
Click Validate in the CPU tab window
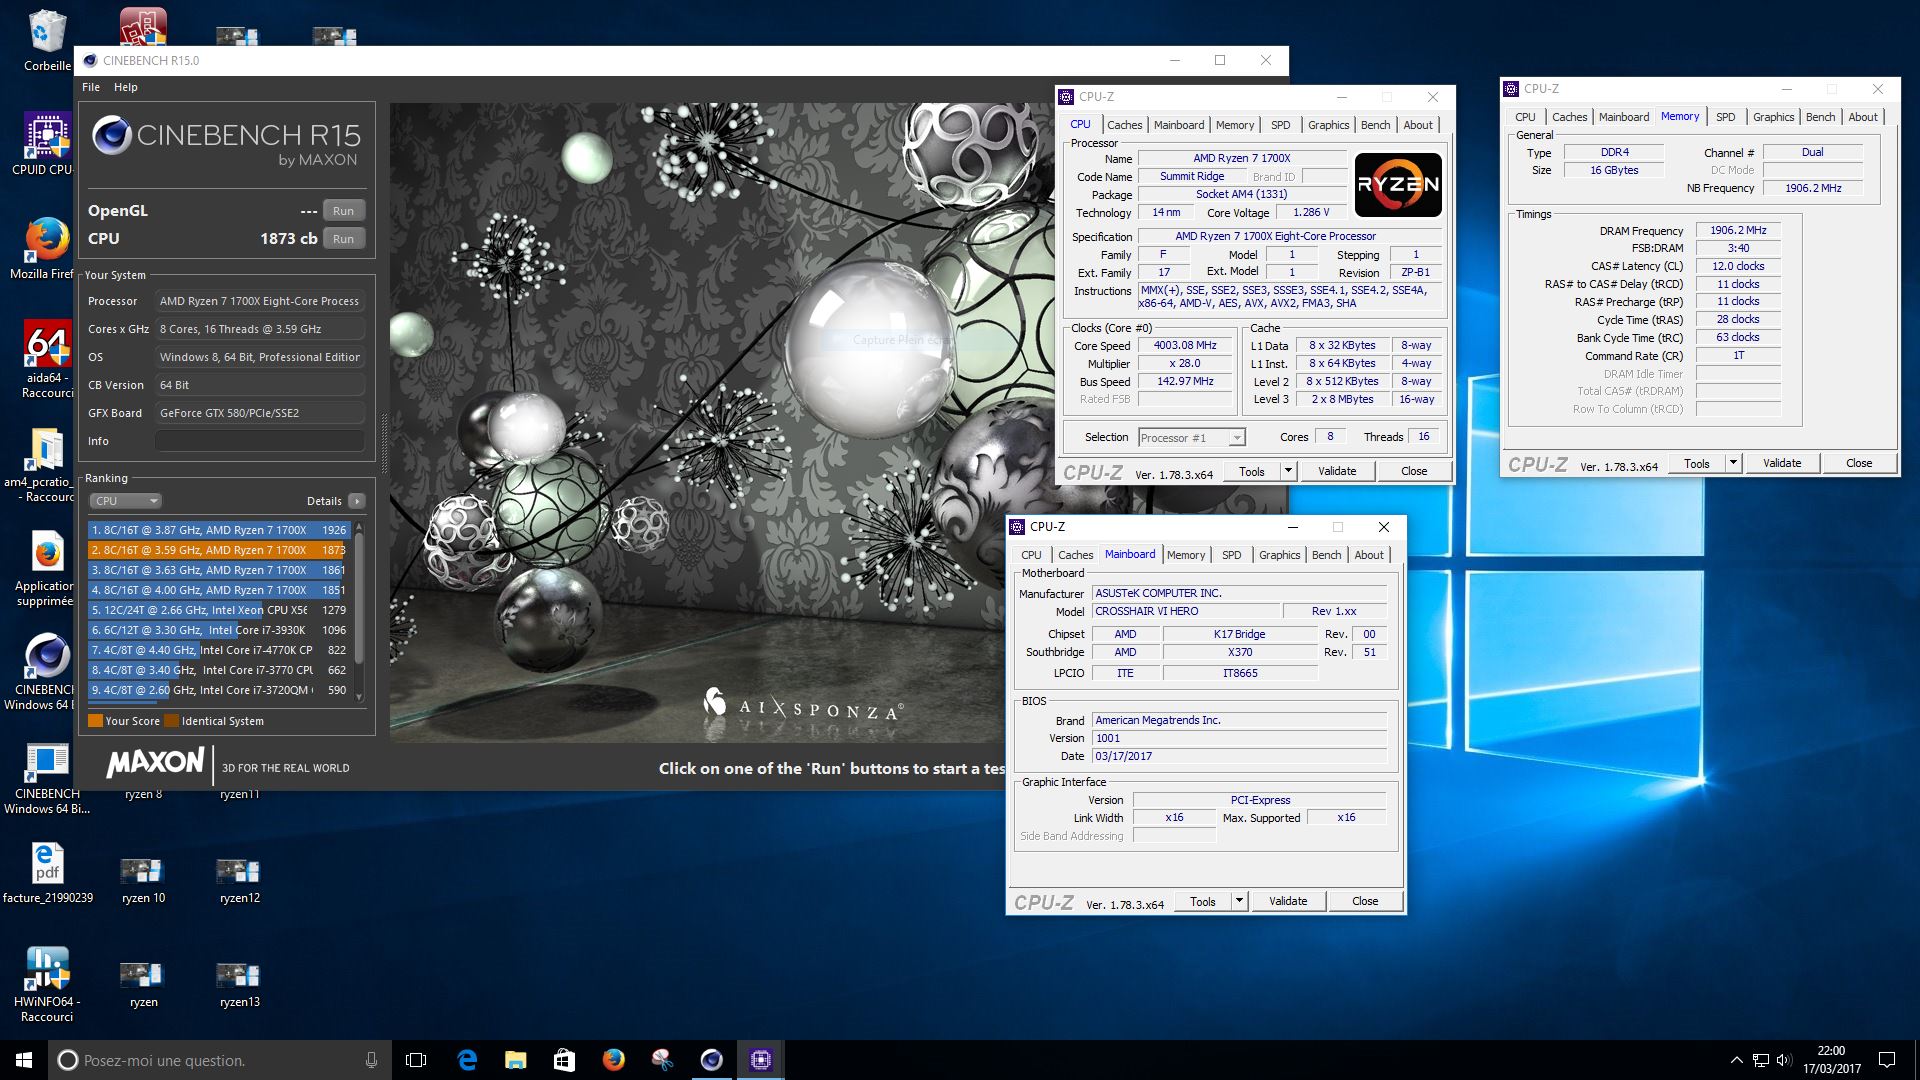(x=1337, y=471)
